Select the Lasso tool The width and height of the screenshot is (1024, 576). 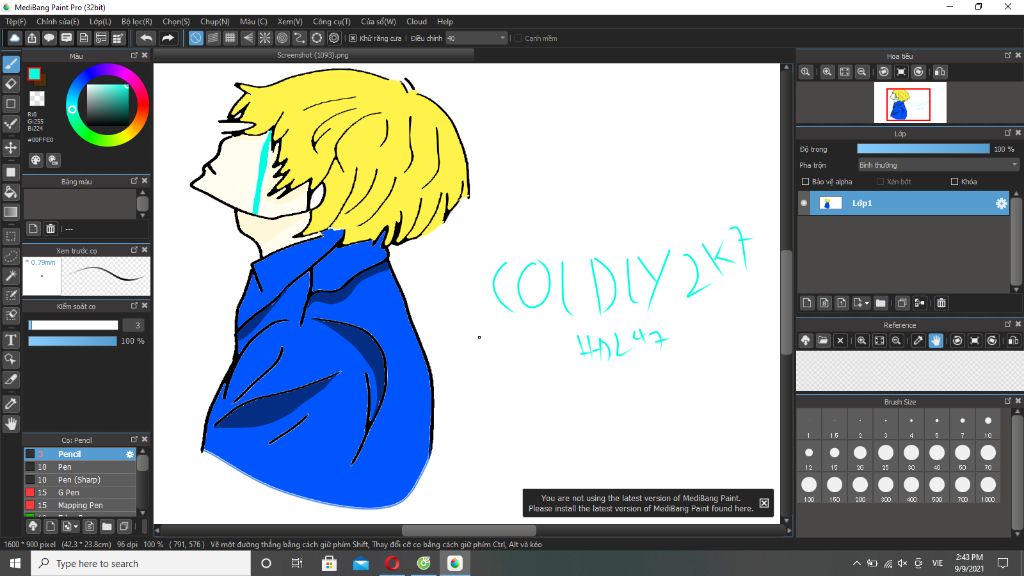pyautogui.click(x=11, y=256)
